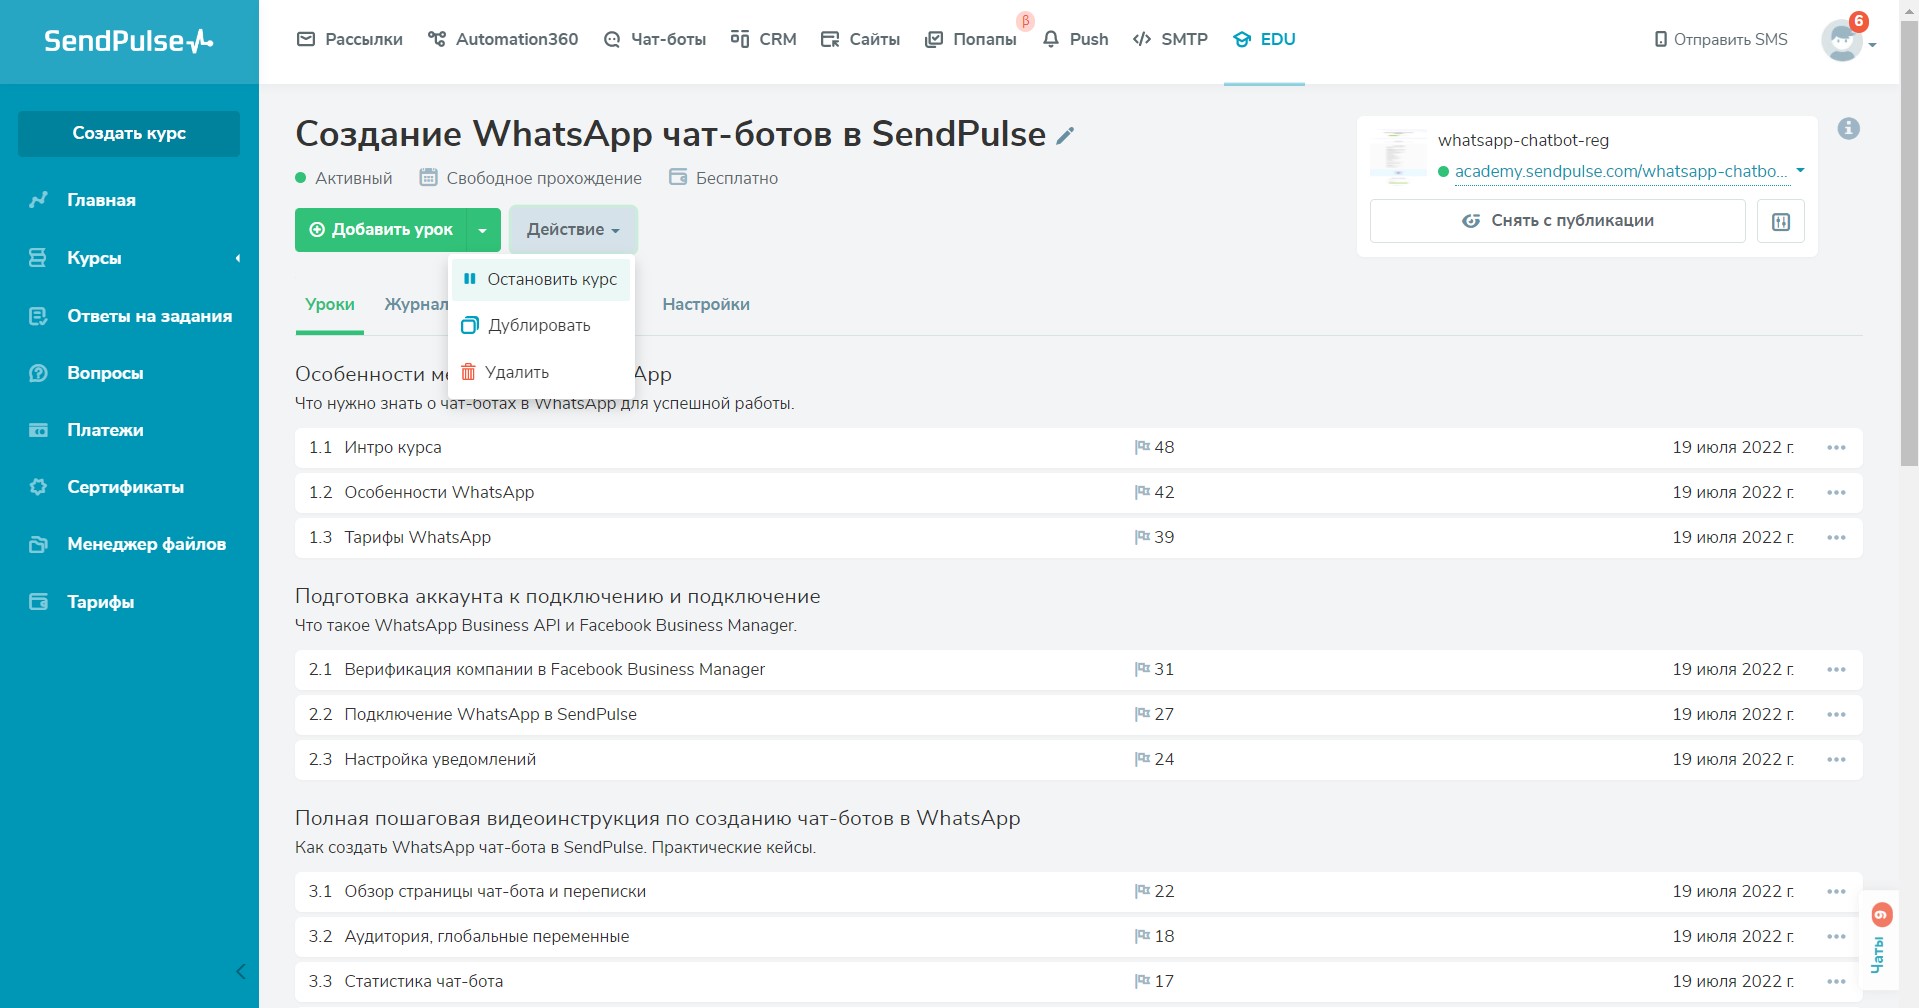Click flag count 31 for lesson 2.1
This screenshot has width=1919, height=1008.
(1154, 669)
